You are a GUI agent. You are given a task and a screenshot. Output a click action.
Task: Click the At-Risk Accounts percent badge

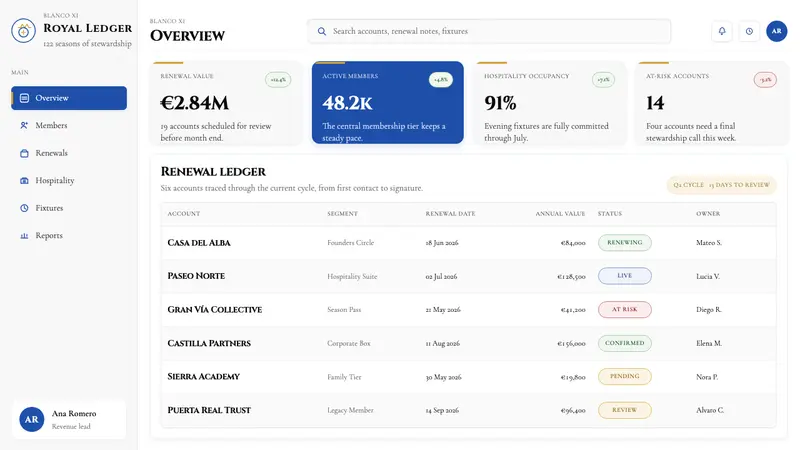tap(765, 80)
